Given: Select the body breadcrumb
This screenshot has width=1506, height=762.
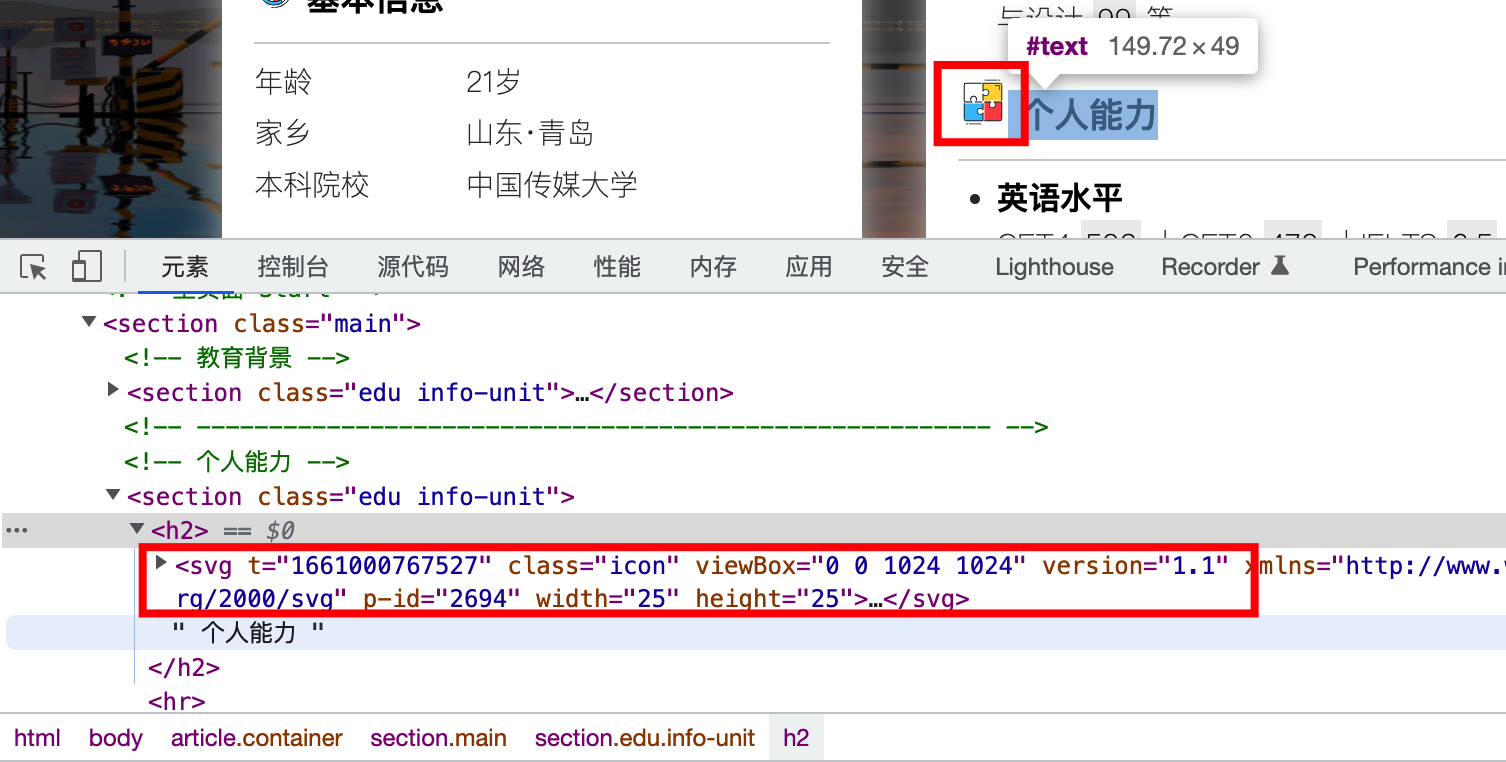Looking at the screenshot, I should (x=115, y=738).
